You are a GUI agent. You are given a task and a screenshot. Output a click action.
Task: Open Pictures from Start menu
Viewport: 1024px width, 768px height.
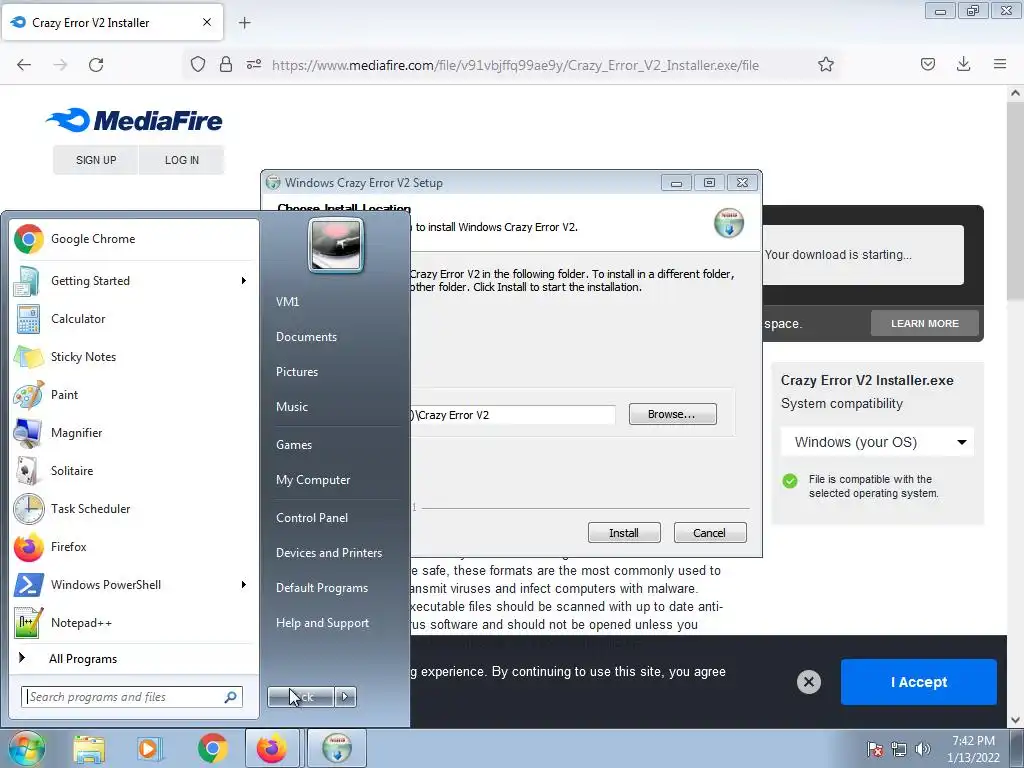[x=297, y=372]
